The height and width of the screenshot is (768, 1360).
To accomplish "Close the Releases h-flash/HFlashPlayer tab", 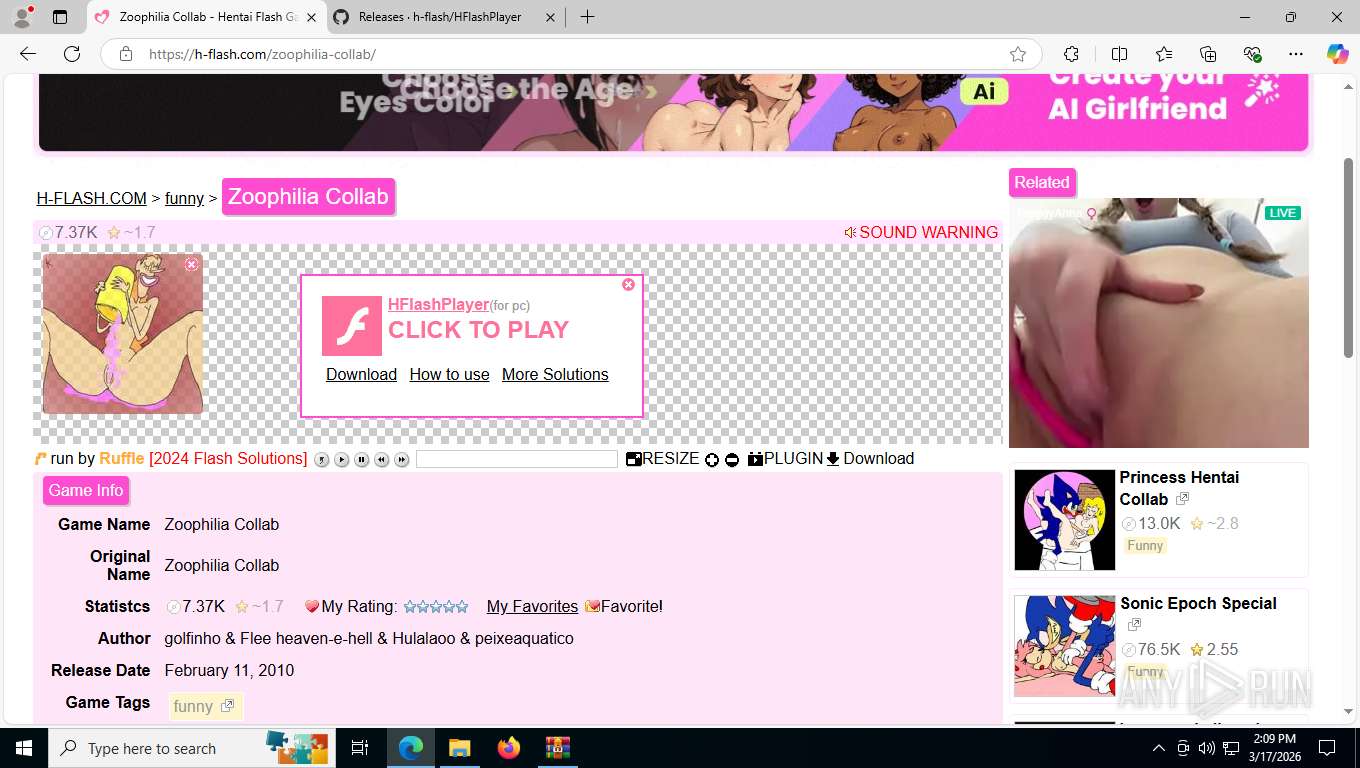I will pyautogui.click(x=549, y=17).
